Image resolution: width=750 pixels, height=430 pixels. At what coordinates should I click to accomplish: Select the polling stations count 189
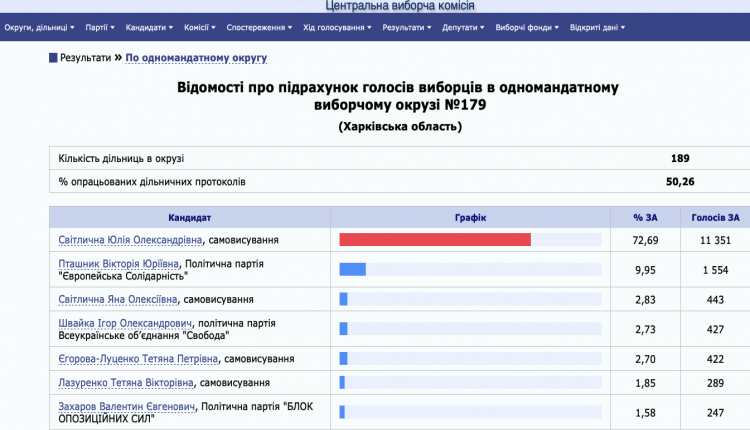pos(680,158)
